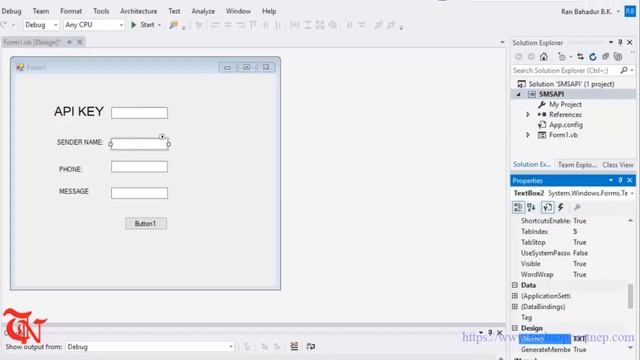Open the Show output from dropdown
The width and height of the screenshot is (640, 360).
(231, 347)
